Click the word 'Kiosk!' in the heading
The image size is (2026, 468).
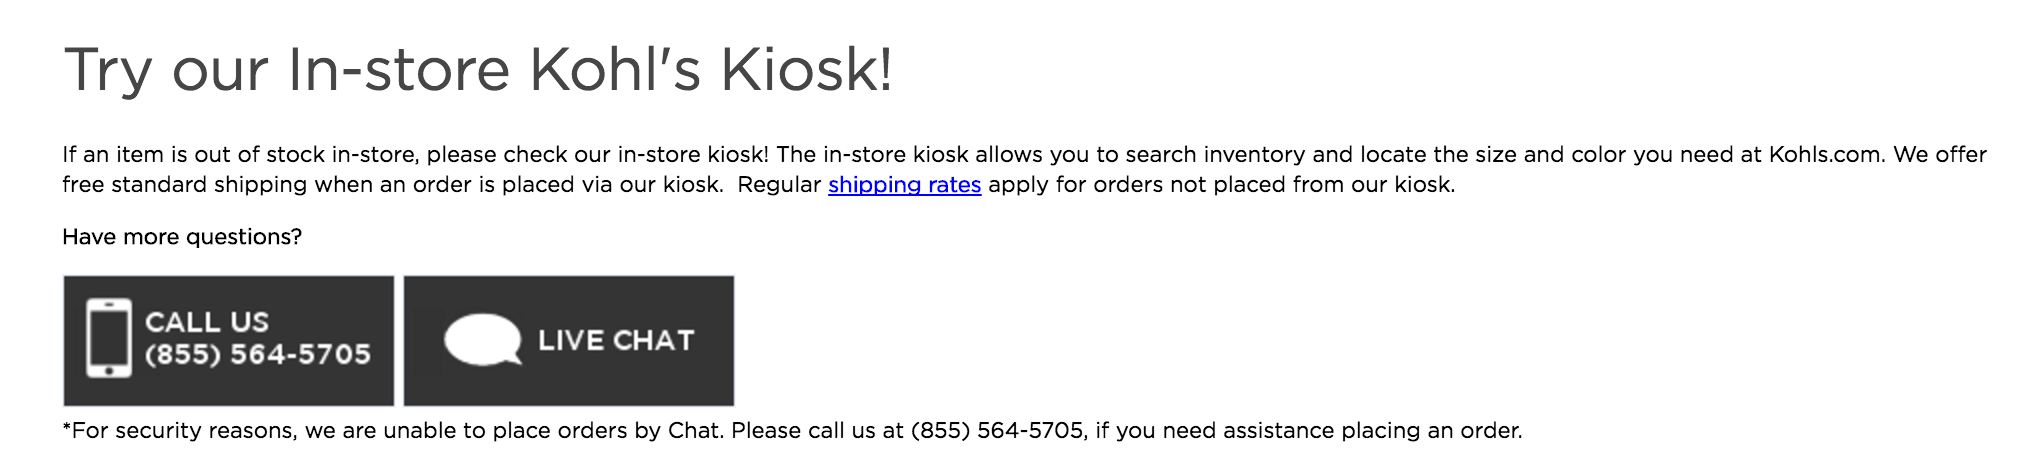point(806,71)
